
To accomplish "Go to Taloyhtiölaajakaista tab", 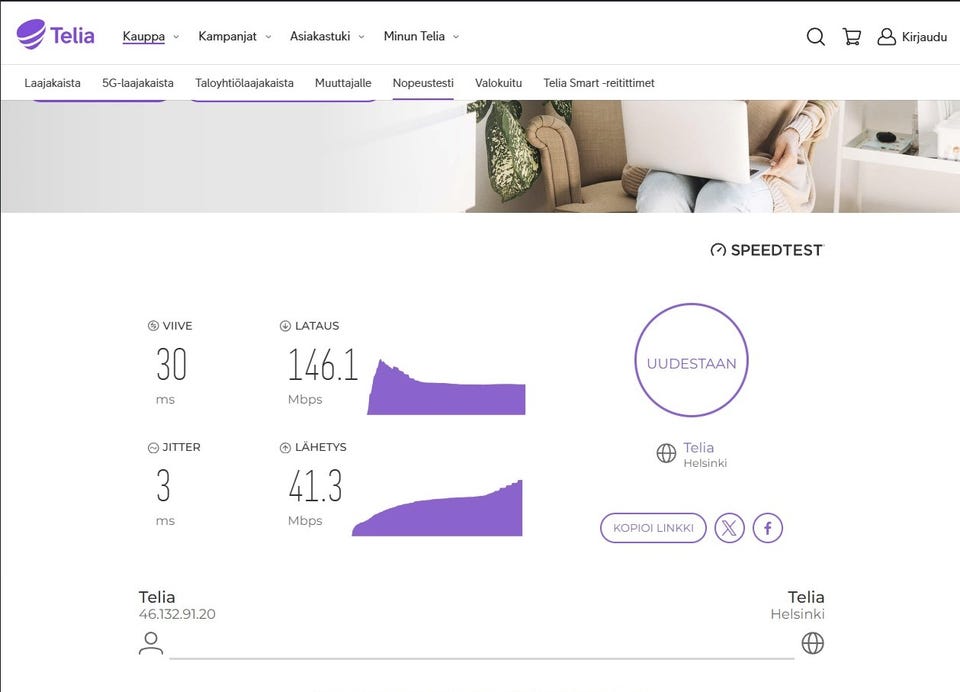I will coord(244,83).
